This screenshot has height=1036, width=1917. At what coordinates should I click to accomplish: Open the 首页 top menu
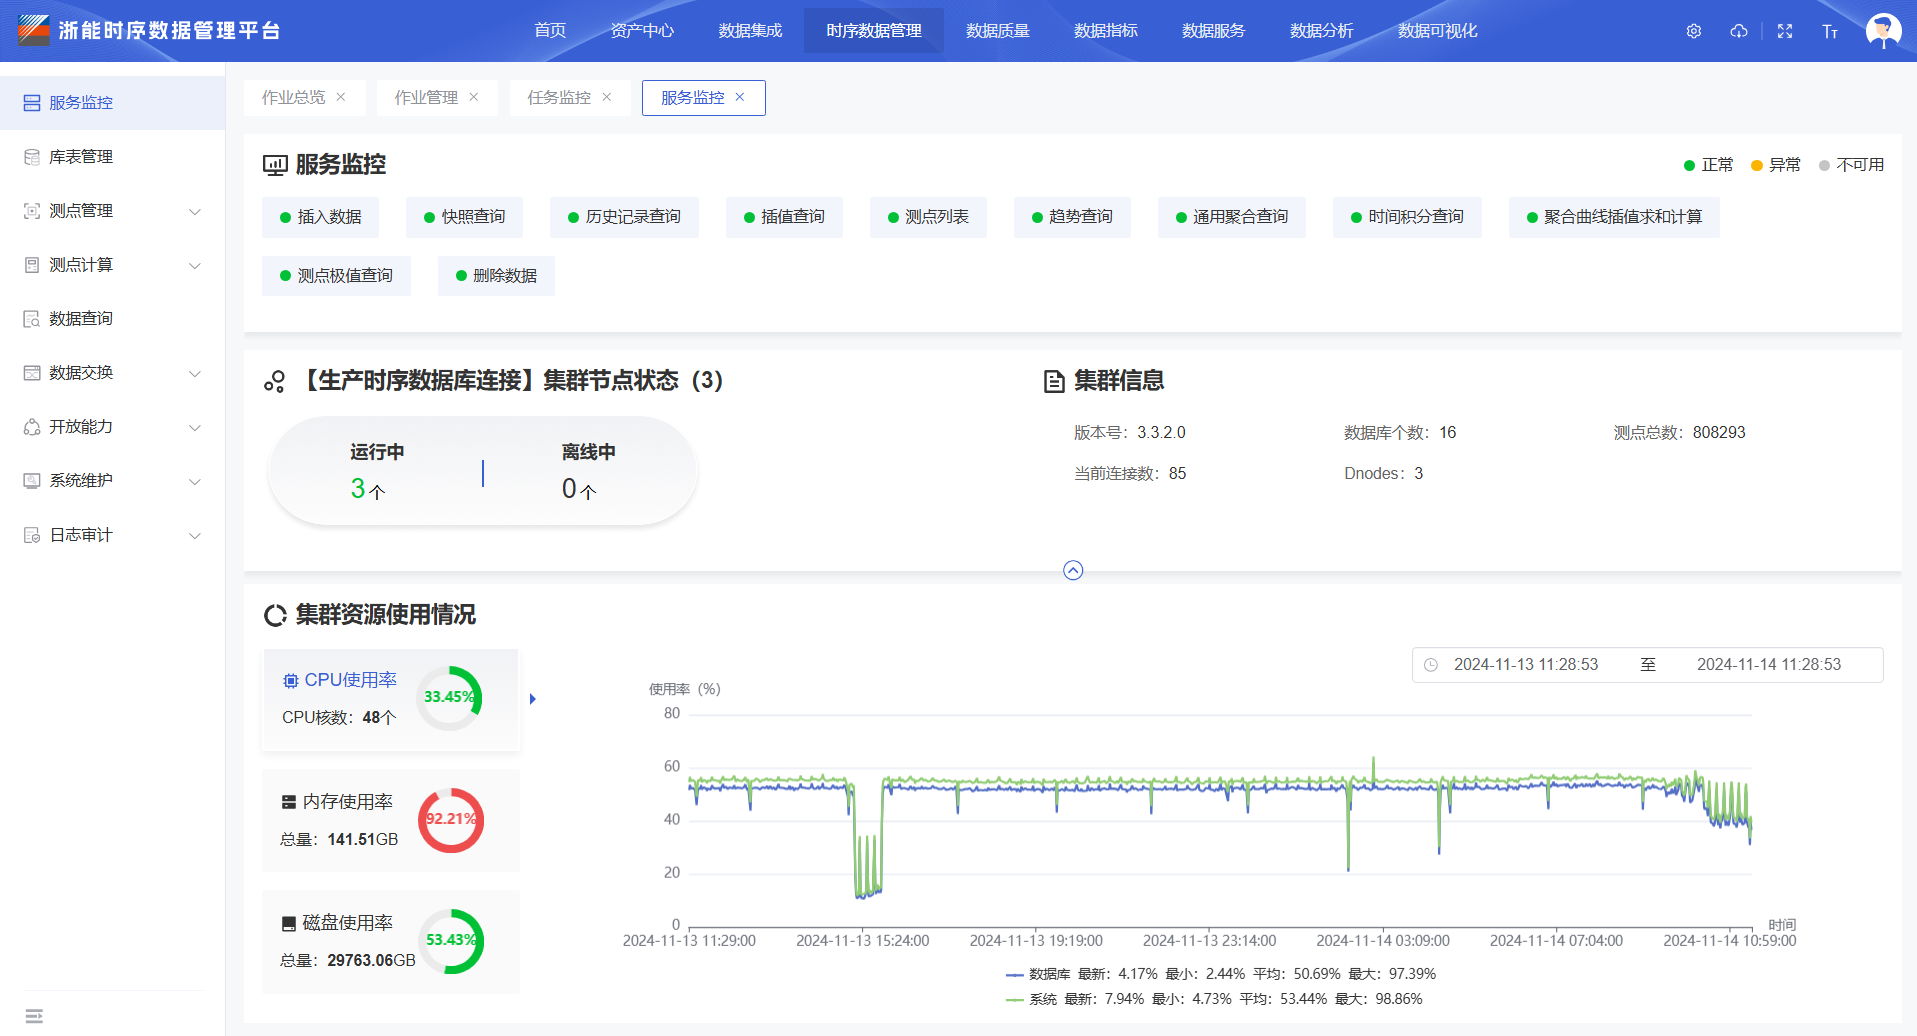pos(550,31)
